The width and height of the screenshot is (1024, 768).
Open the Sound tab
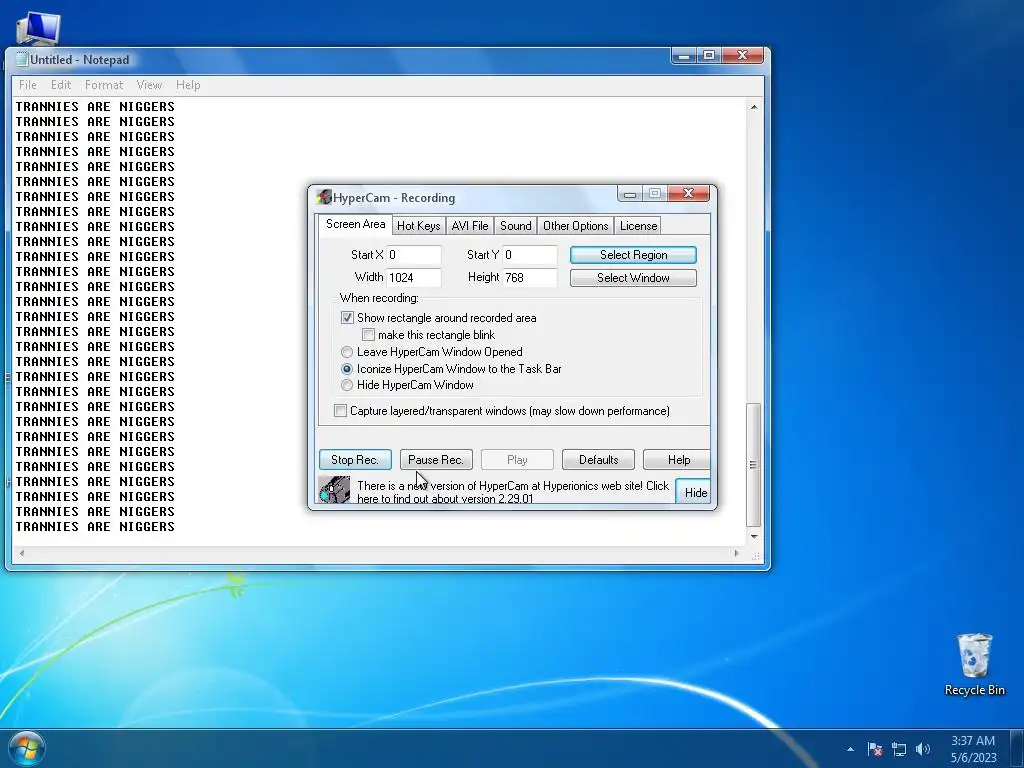pyautogui.click(x=515, y=226)
